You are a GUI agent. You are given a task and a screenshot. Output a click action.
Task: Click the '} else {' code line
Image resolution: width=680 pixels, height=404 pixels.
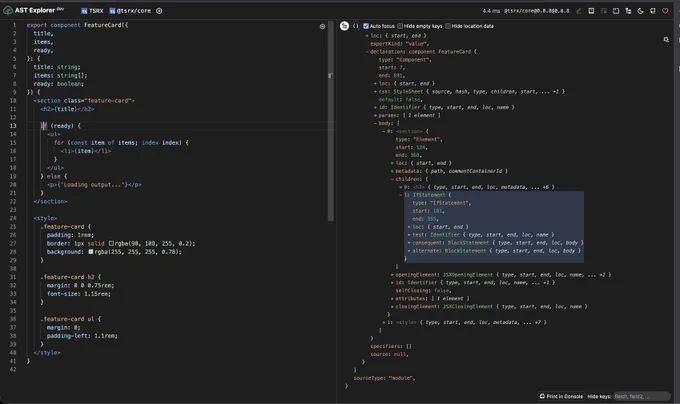pyautogui.click(x=54, y=176)
